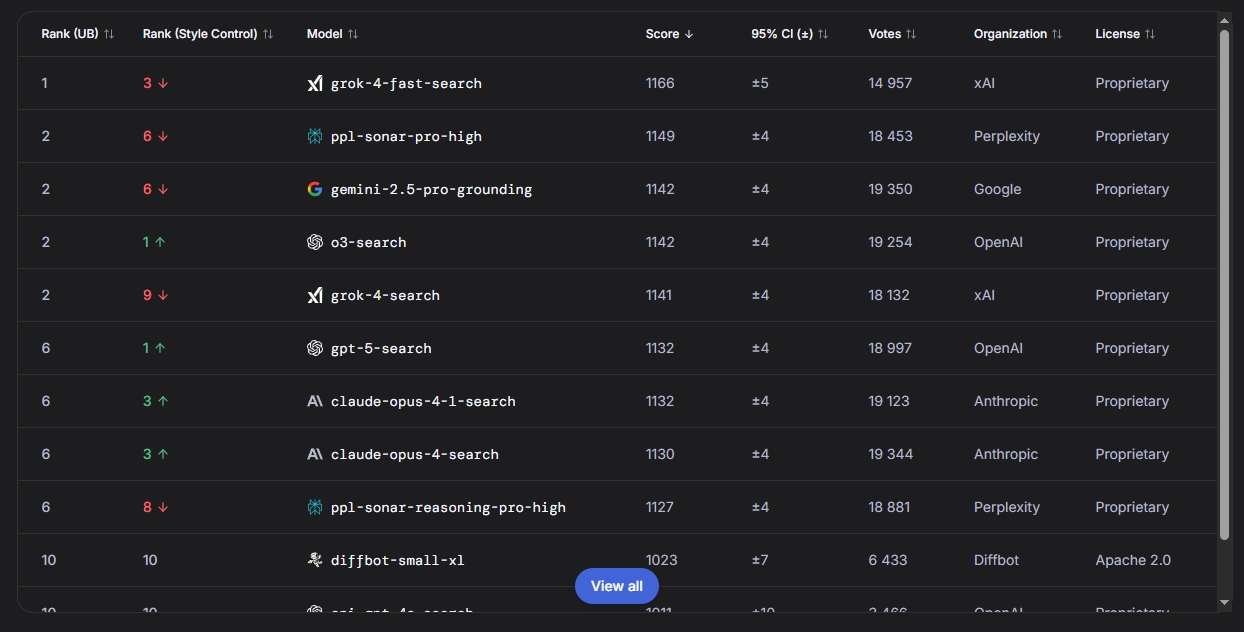Toggle sorting on the Score column
1244x632 pixels.
668,33
